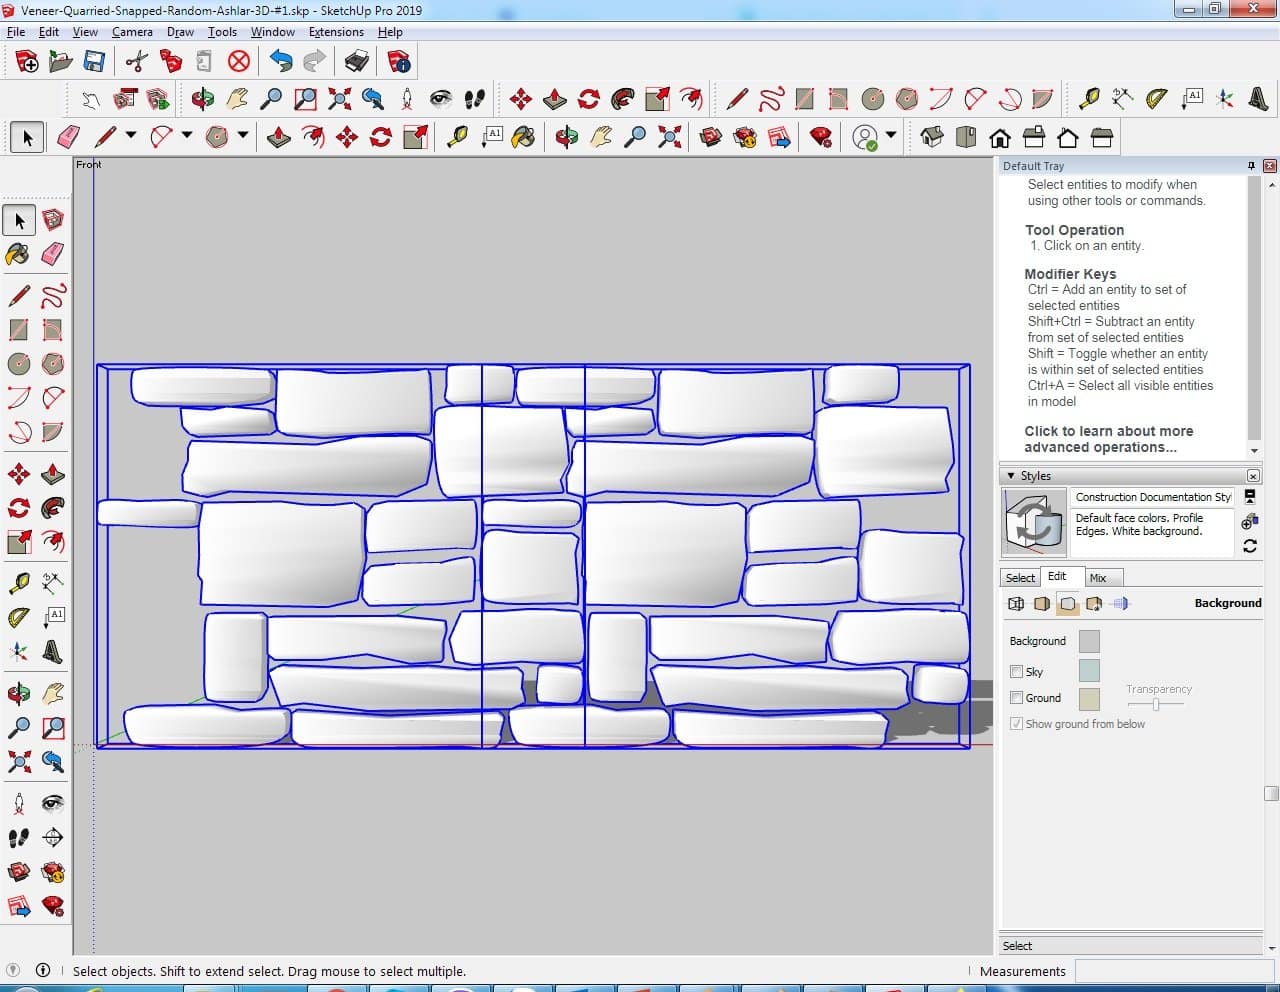
Task: Switch to the Select tab in Styles
Action: pos(1020,578)
